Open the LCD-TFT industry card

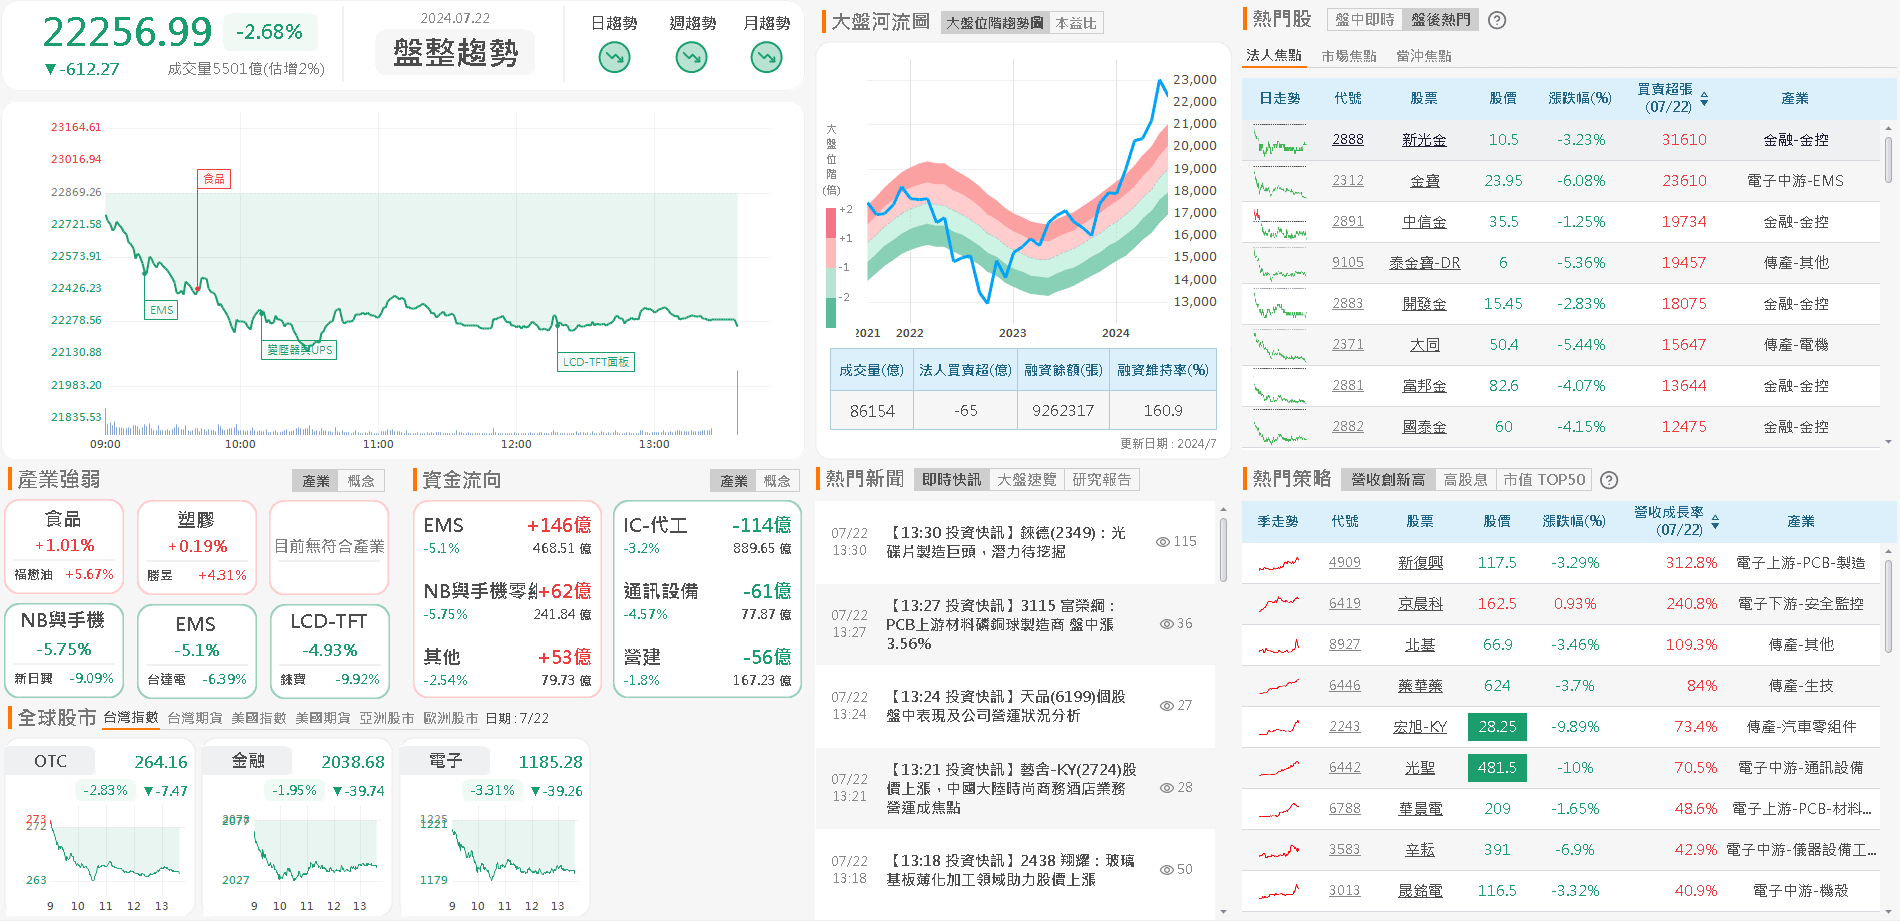tap(329, 650)
